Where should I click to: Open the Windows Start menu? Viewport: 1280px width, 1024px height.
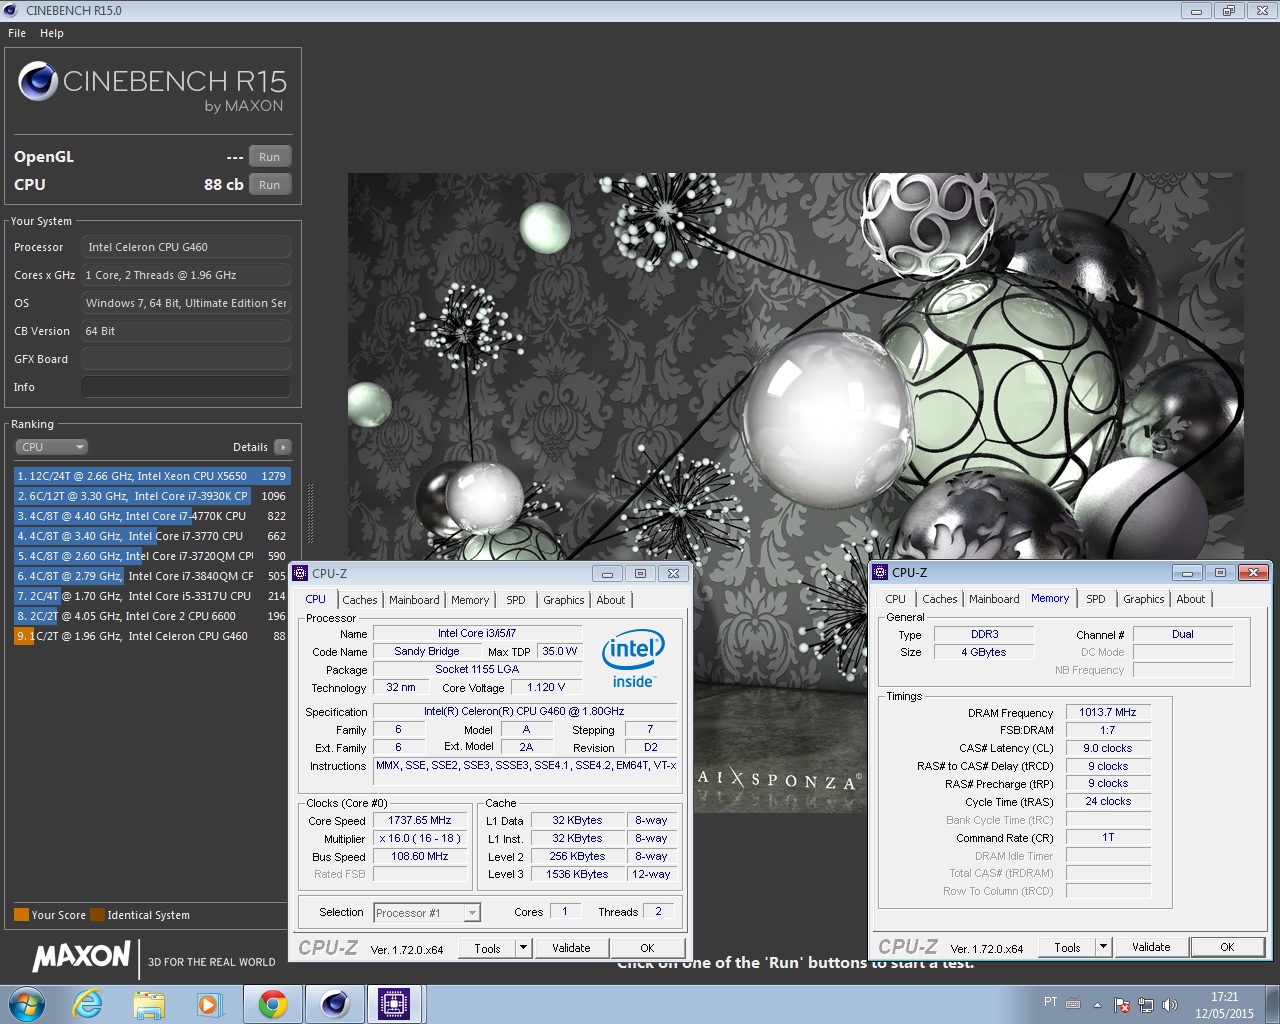27,1004
